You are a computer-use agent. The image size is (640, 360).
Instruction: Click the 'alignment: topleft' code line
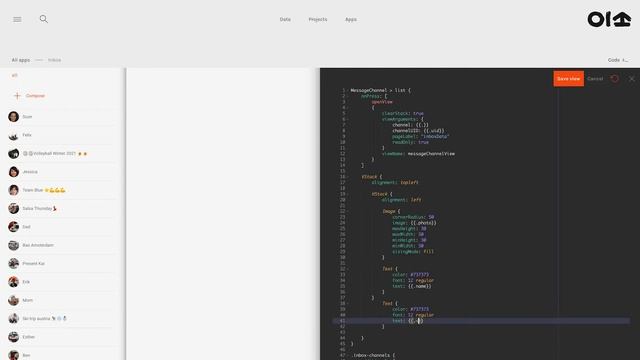tap(395, 182)
